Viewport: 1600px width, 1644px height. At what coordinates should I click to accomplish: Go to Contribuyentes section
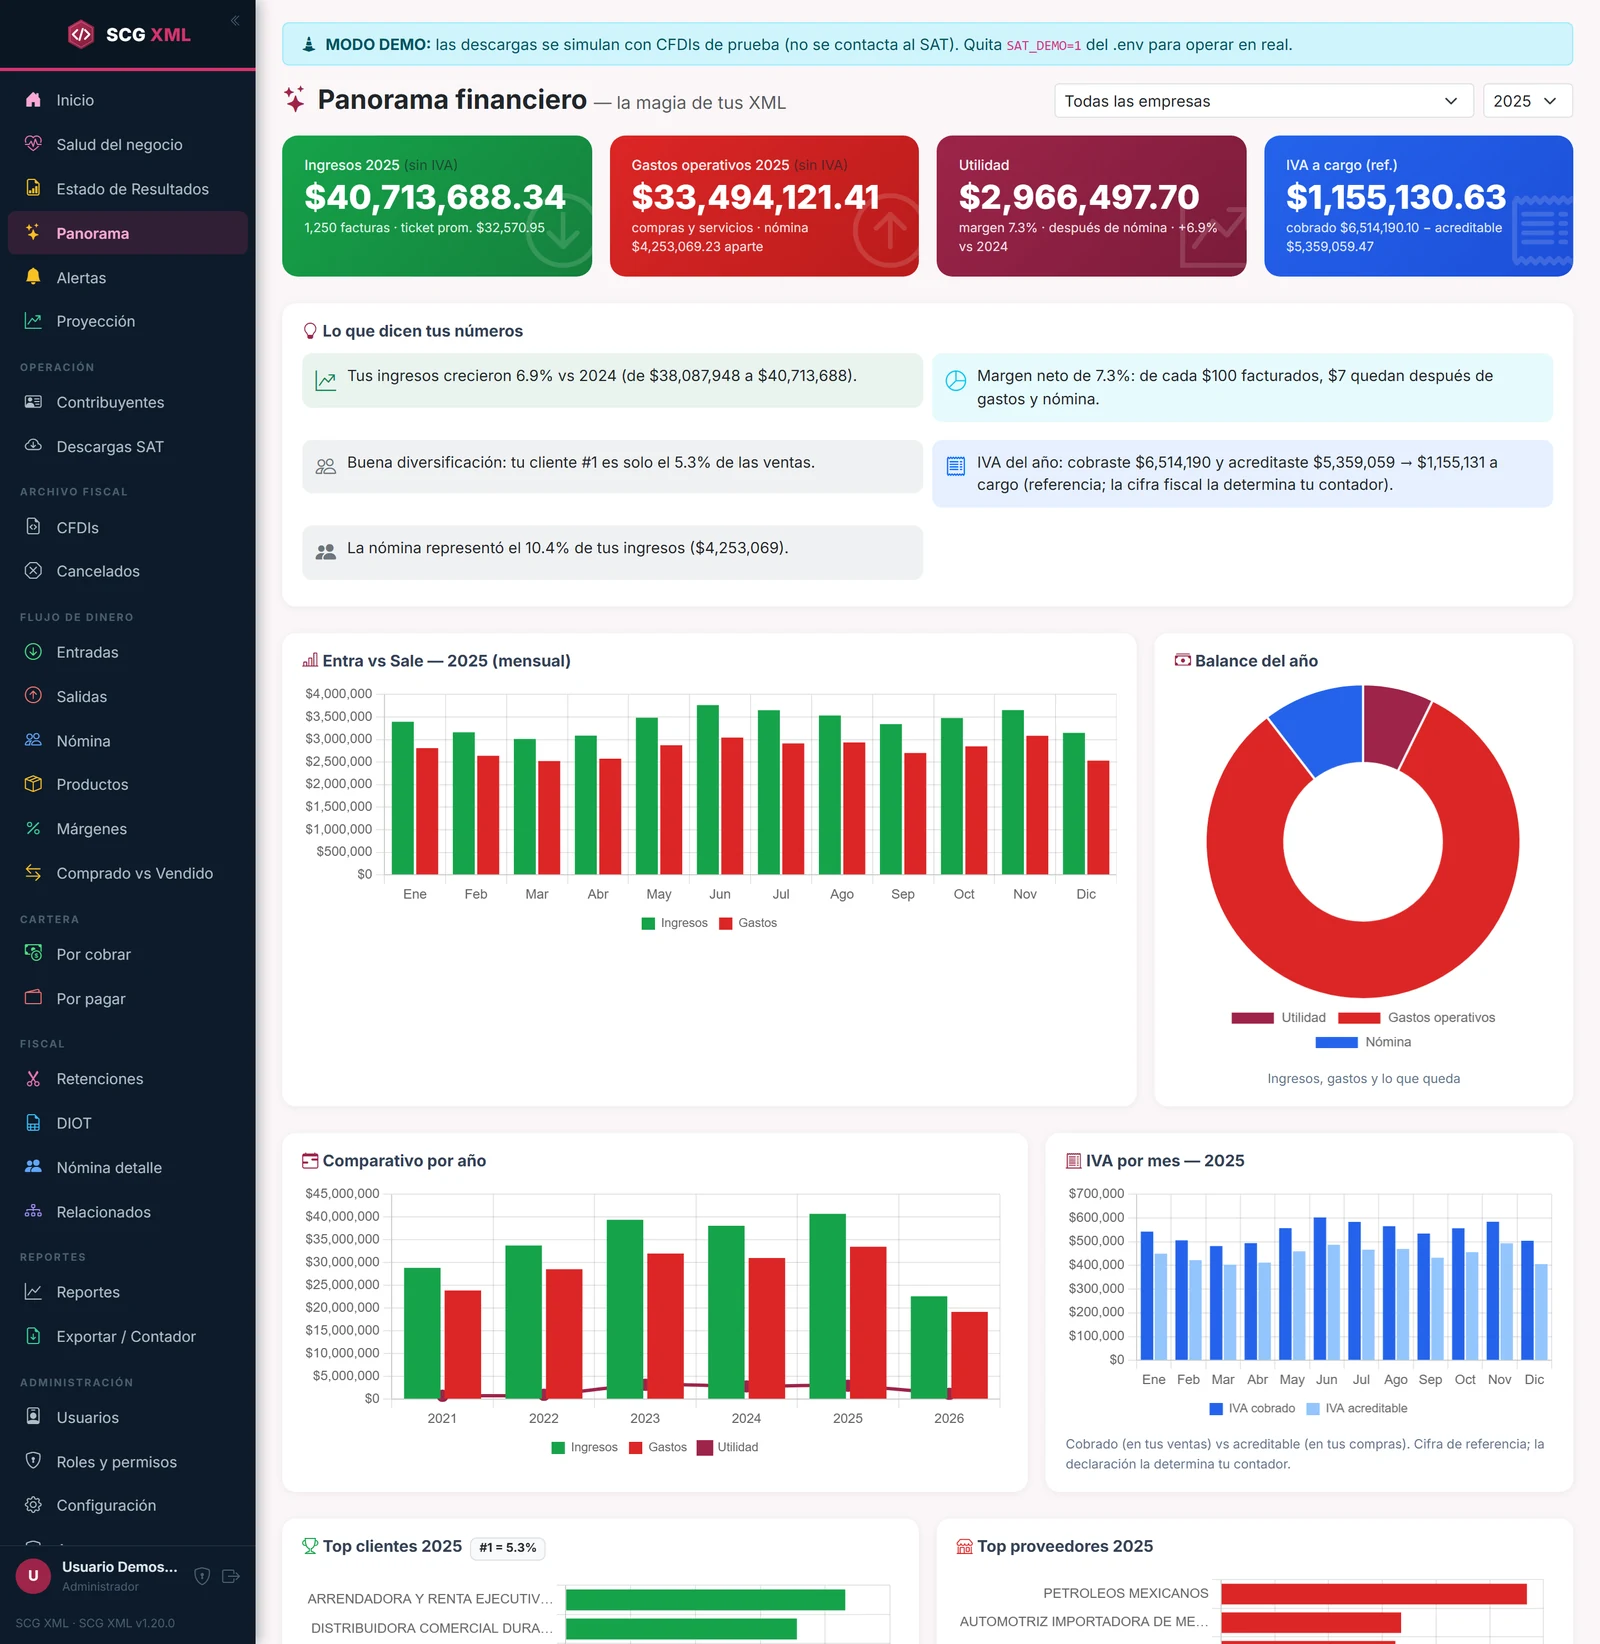pos(128,402)
